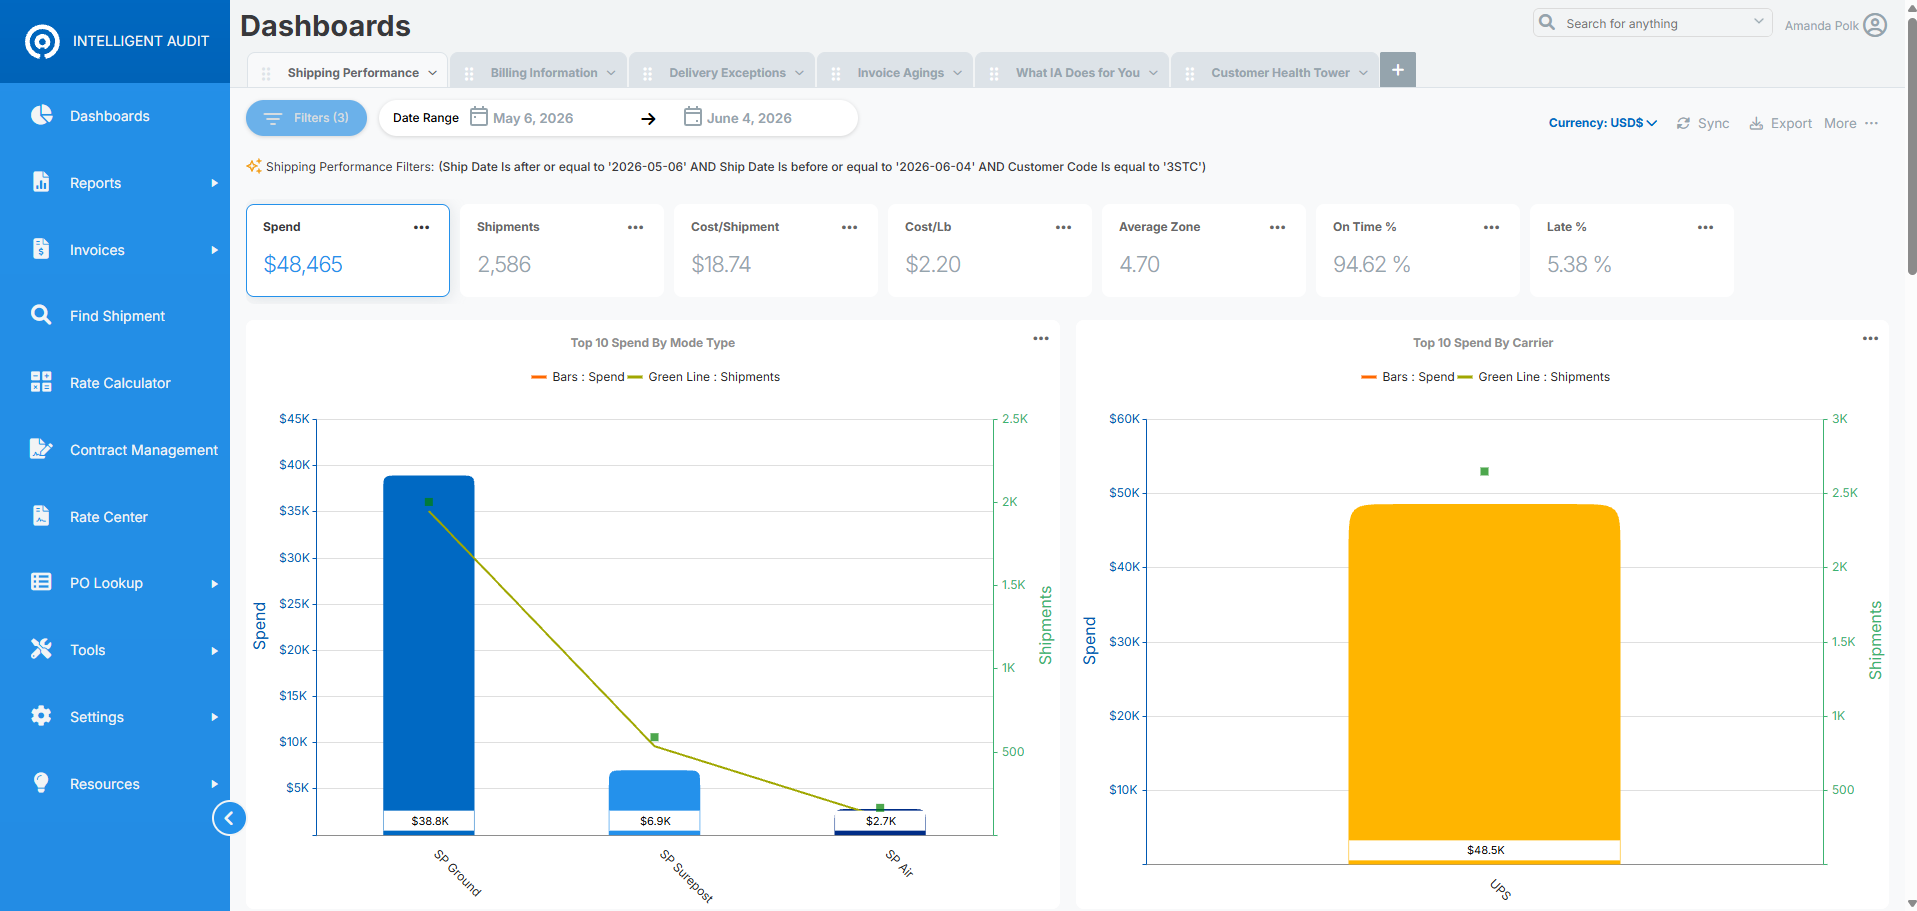1917x911 pixels.
Task: Click the yellow UPS spend bar
Action: point(1484,684)
